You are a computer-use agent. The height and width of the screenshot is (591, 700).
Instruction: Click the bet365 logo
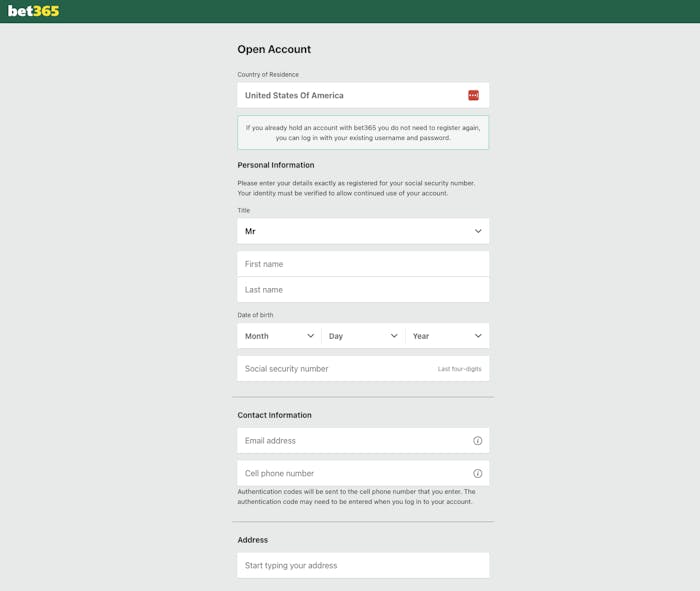pos(33,11)
